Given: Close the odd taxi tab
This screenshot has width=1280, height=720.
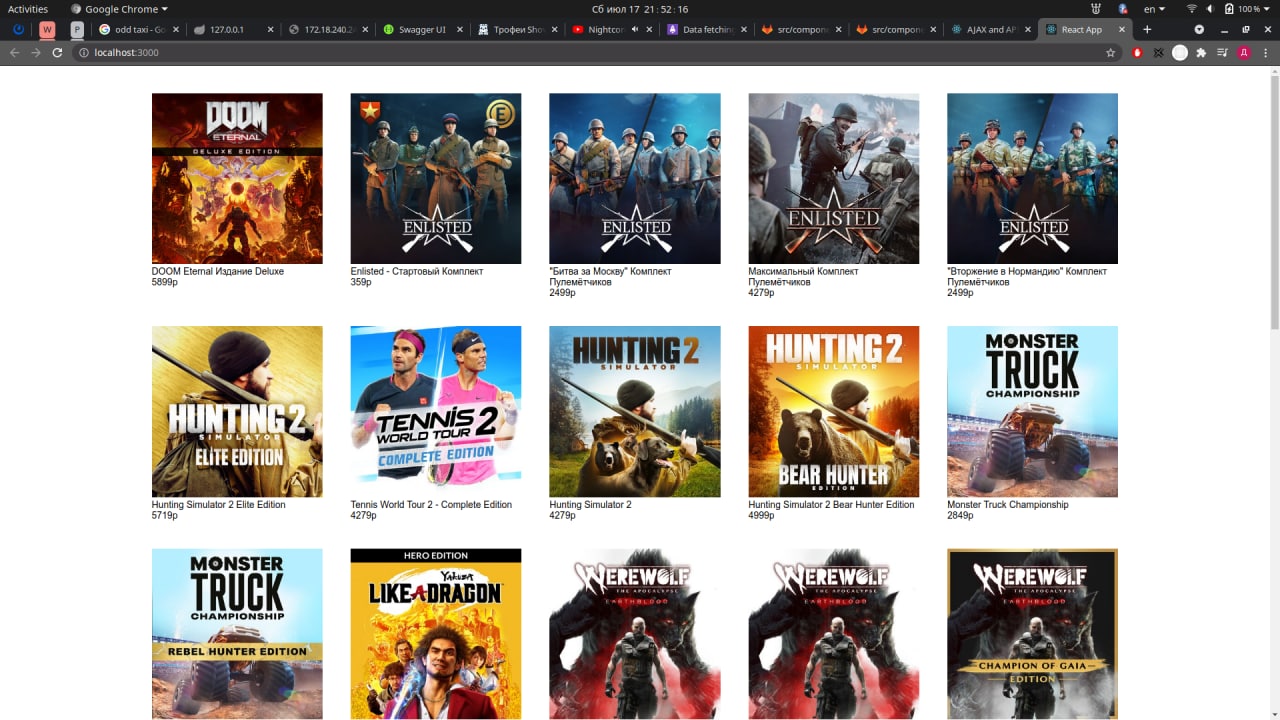Looking at the screenshot, I should tap(176, 29).
